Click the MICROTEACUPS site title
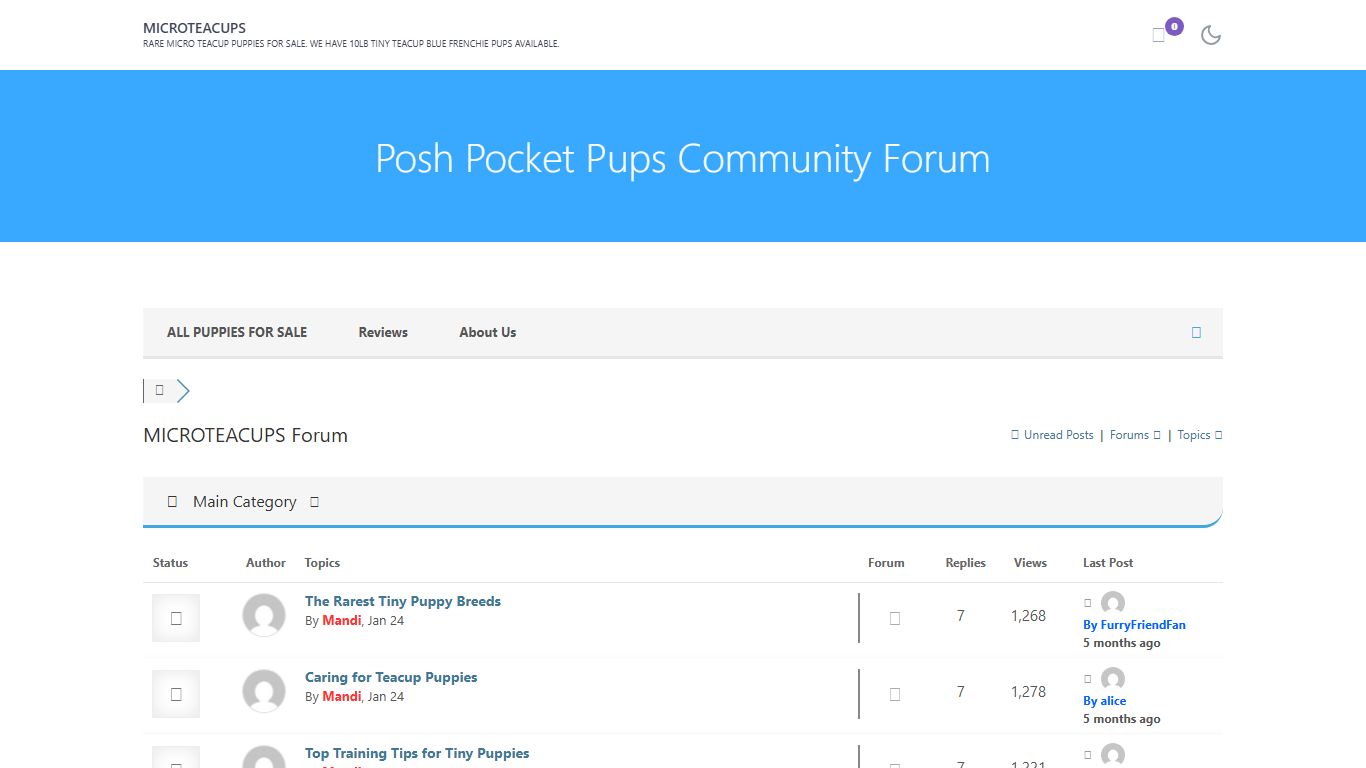Viewport: 1366px width, 768px height. (x=195, y=28)
